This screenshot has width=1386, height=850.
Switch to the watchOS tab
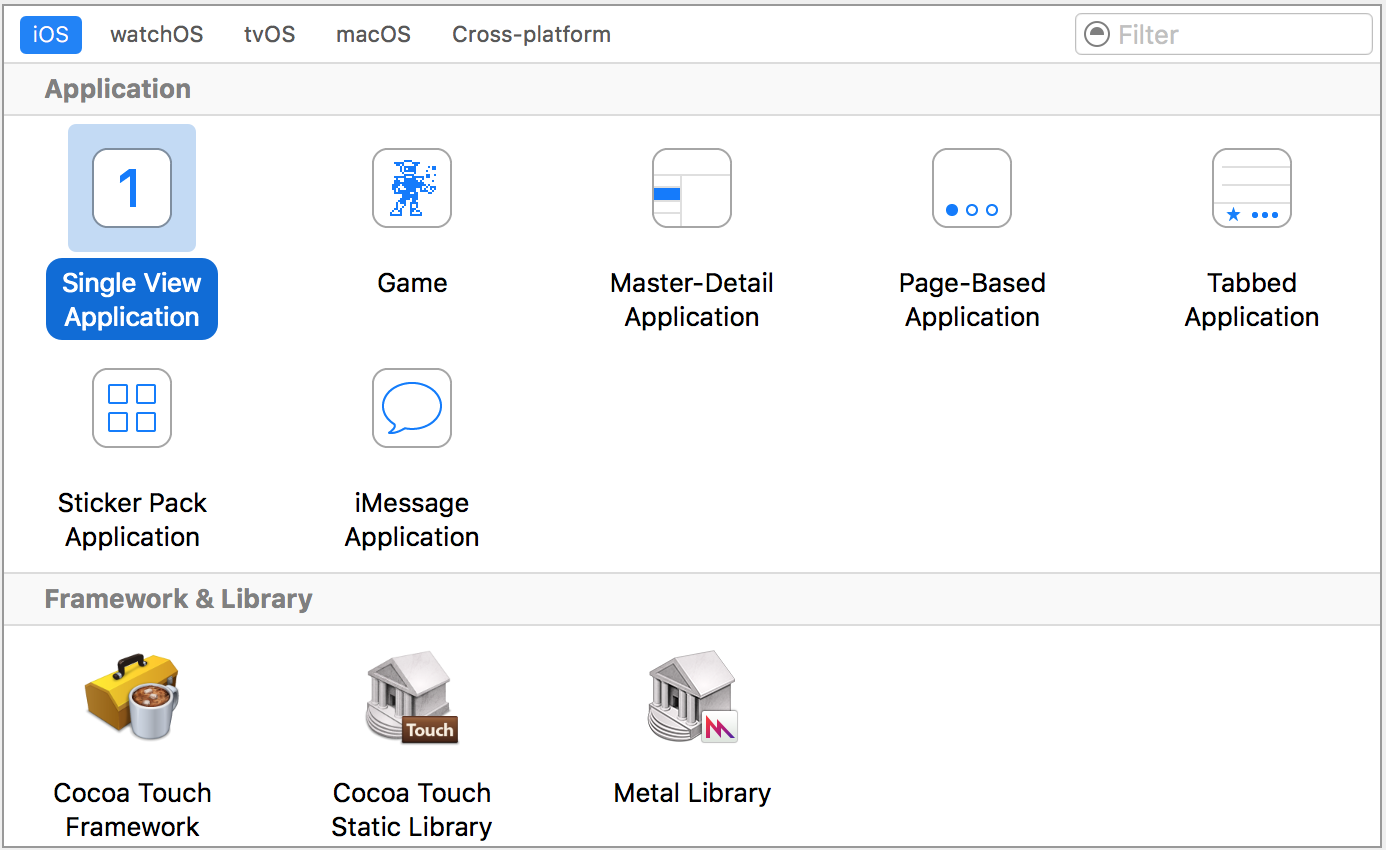(157, 34)
